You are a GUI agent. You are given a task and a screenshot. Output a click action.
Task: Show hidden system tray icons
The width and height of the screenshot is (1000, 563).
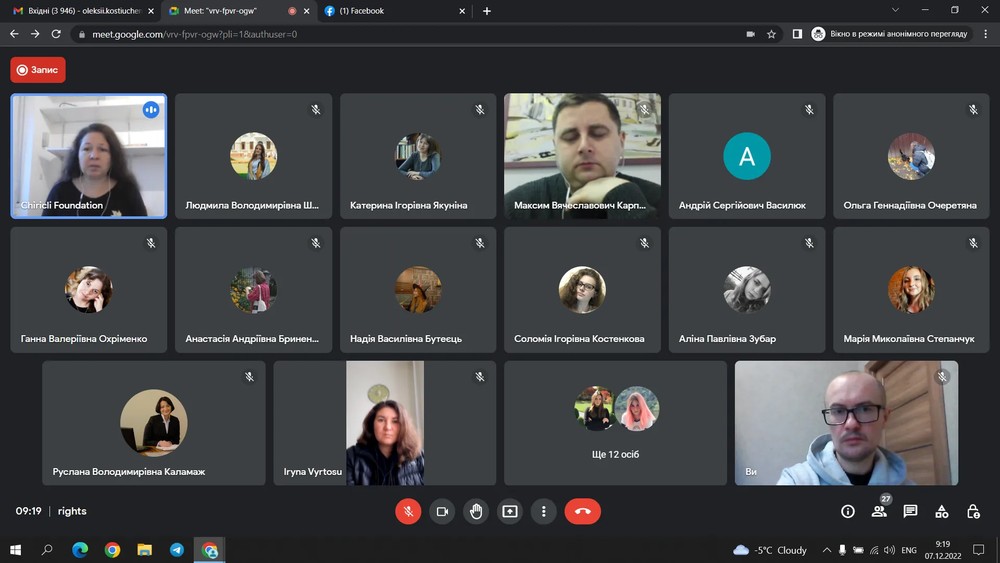click(x=826, y=550)
